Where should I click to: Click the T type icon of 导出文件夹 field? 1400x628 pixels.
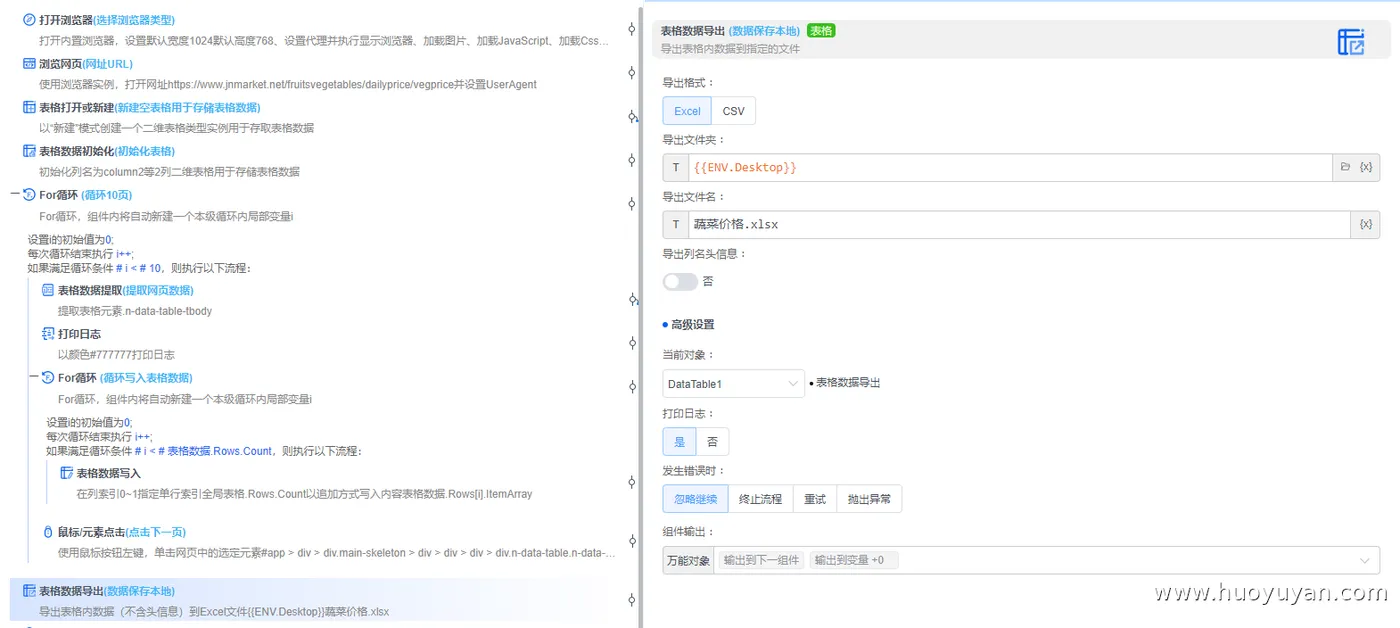click(x=675, y=167)
